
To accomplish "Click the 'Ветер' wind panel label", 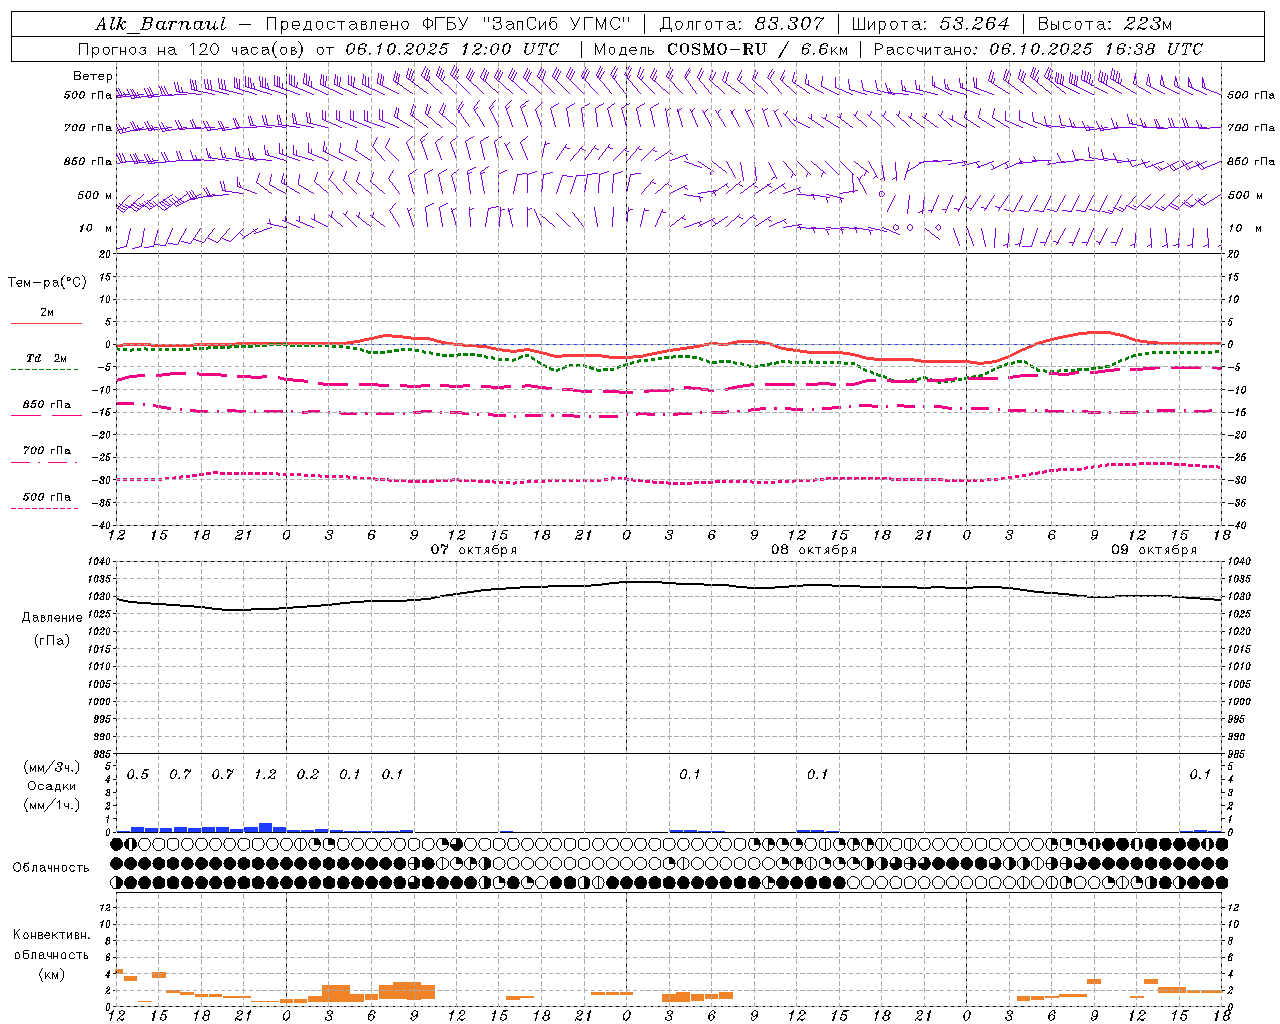I will point(92,76).
